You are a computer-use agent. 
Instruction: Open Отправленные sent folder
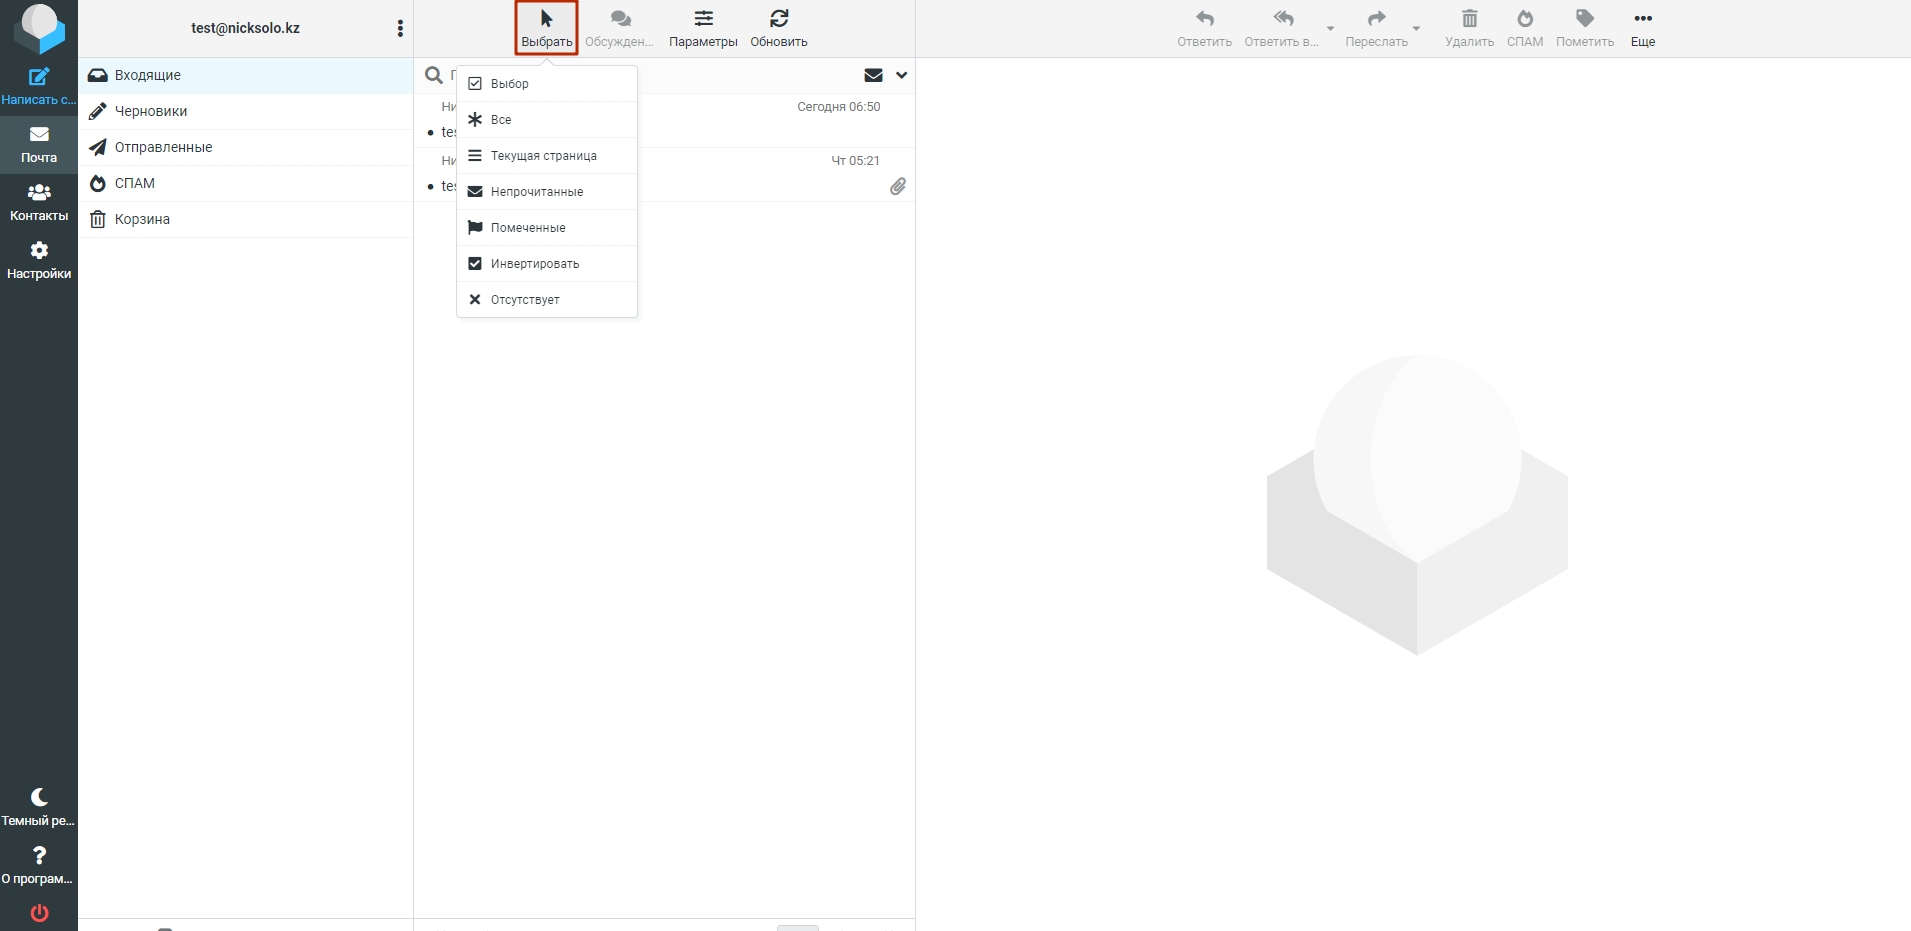pyautogui.click(x=246, y=147)
